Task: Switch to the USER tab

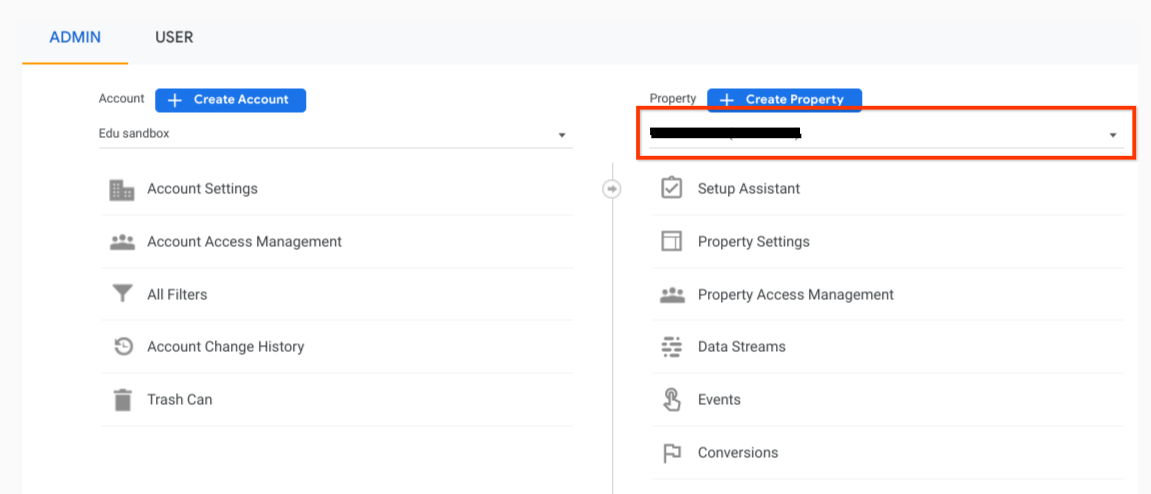Action: click(174, 37)
